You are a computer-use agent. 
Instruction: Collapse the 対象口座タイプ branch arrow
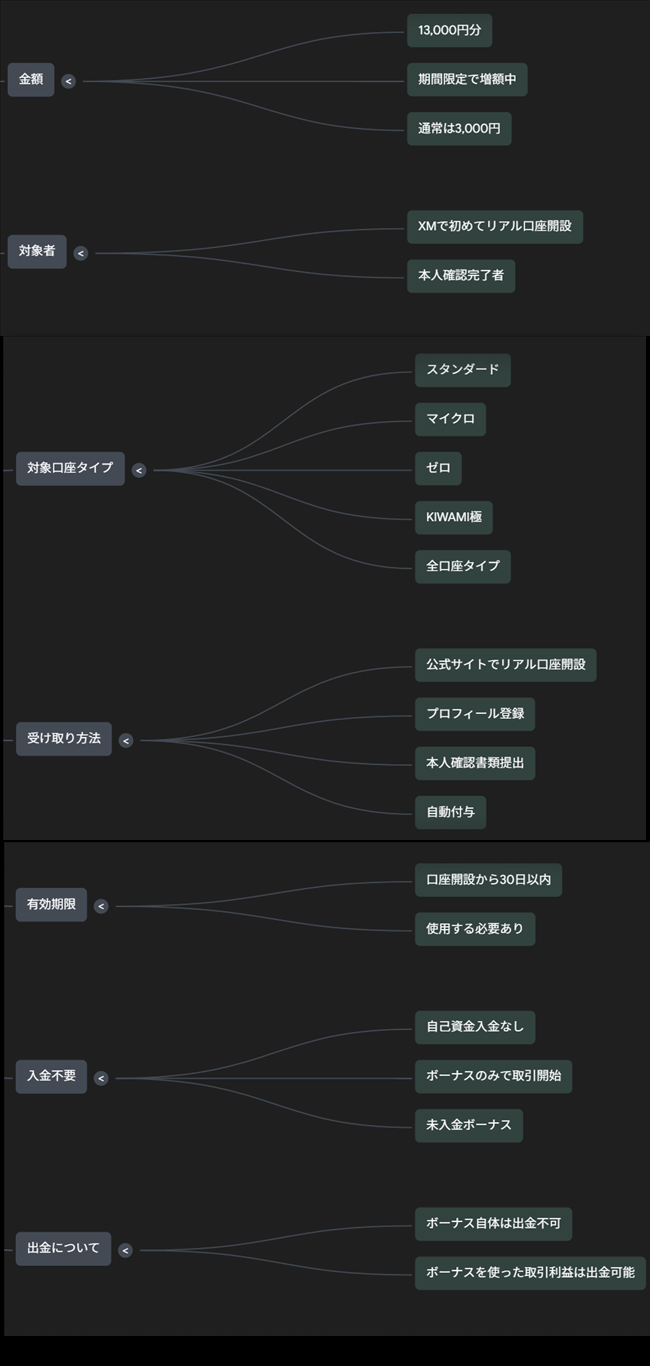pyautogui.click(x=139, y=470)
